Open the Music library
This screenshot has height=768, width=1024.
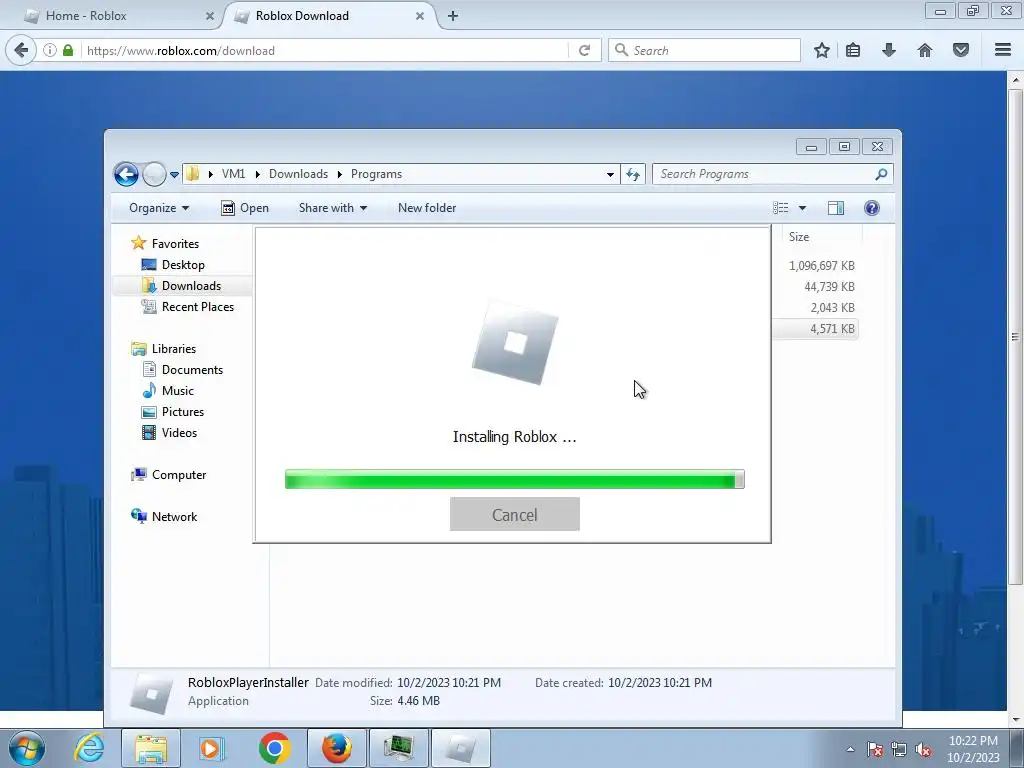178,391
